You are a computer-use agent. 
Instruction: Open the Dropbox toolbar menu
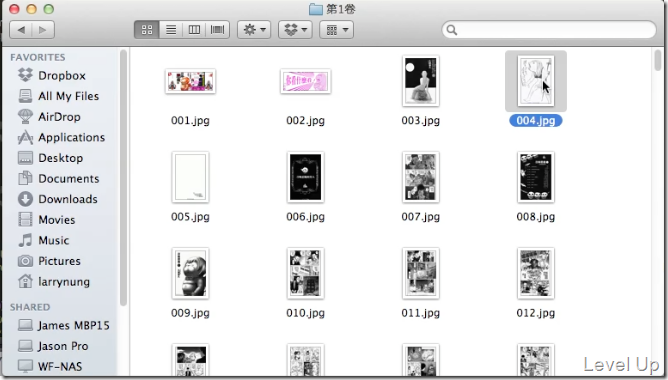tap(295, 30)
